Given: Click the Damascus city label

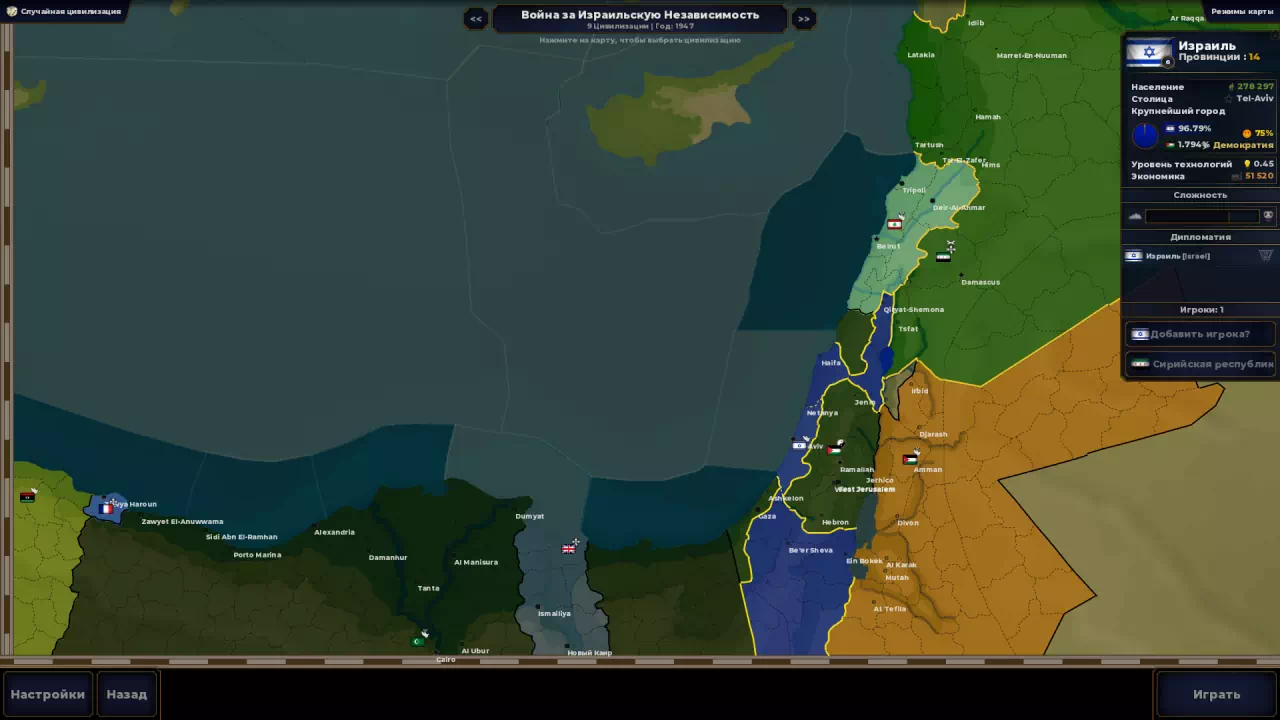Looking at the screenshot, I should tap(980, 282).
